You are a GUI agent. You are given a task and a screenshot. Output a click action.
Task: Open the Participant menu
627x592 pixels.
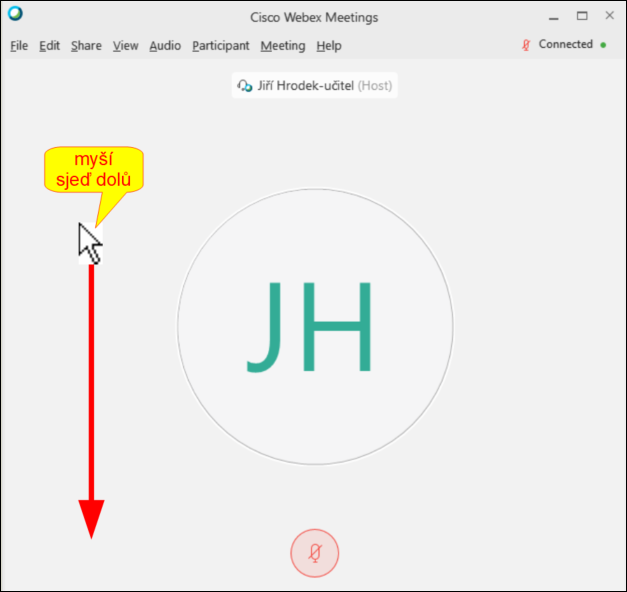click(221, 46)
